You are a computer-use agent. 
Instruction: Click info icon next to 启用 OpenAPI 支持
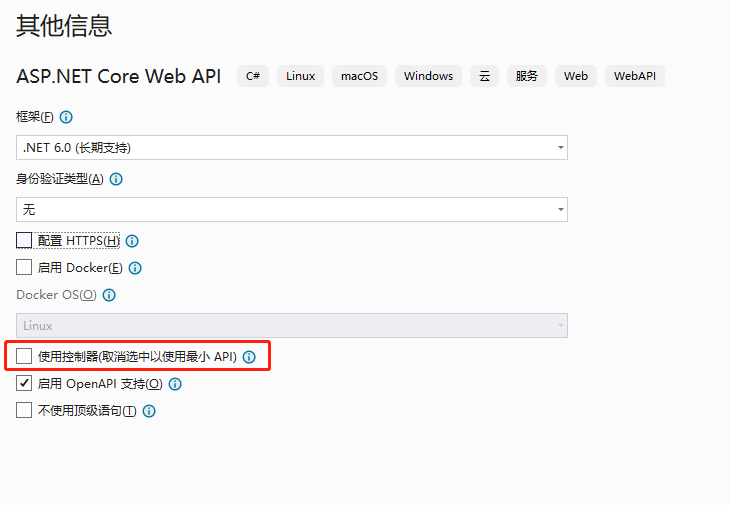(175, 384)
